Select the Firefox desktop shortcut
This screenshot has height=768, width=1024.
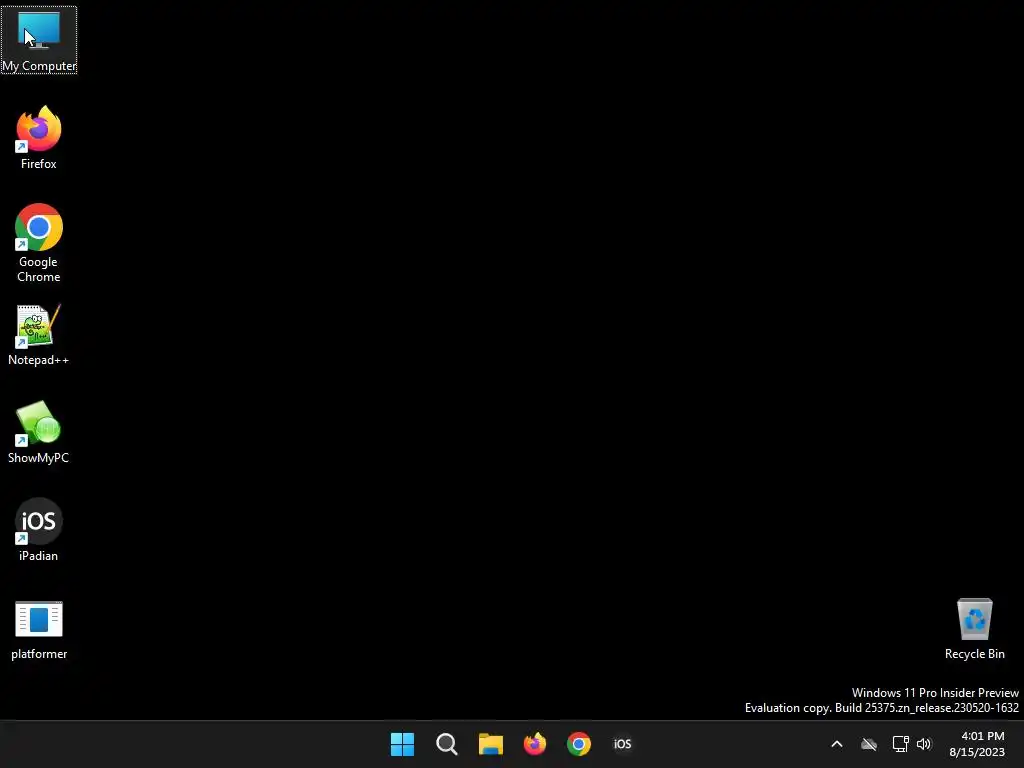39,138
